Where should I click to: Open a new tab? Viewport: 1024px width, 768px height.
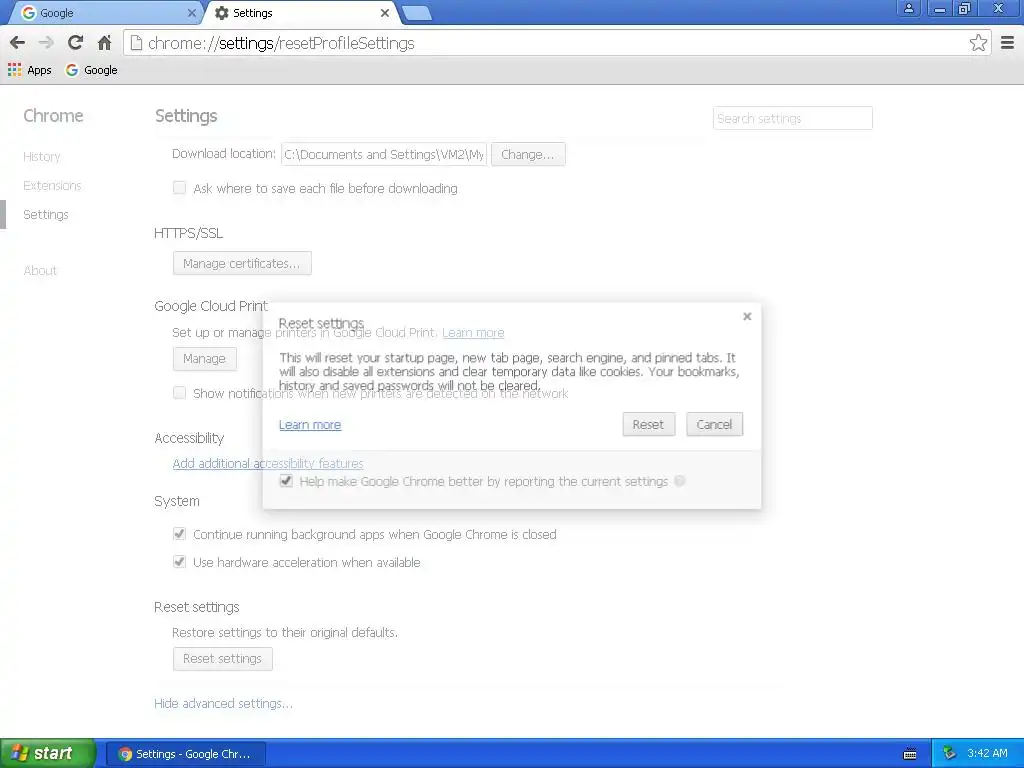click(416, 13)
